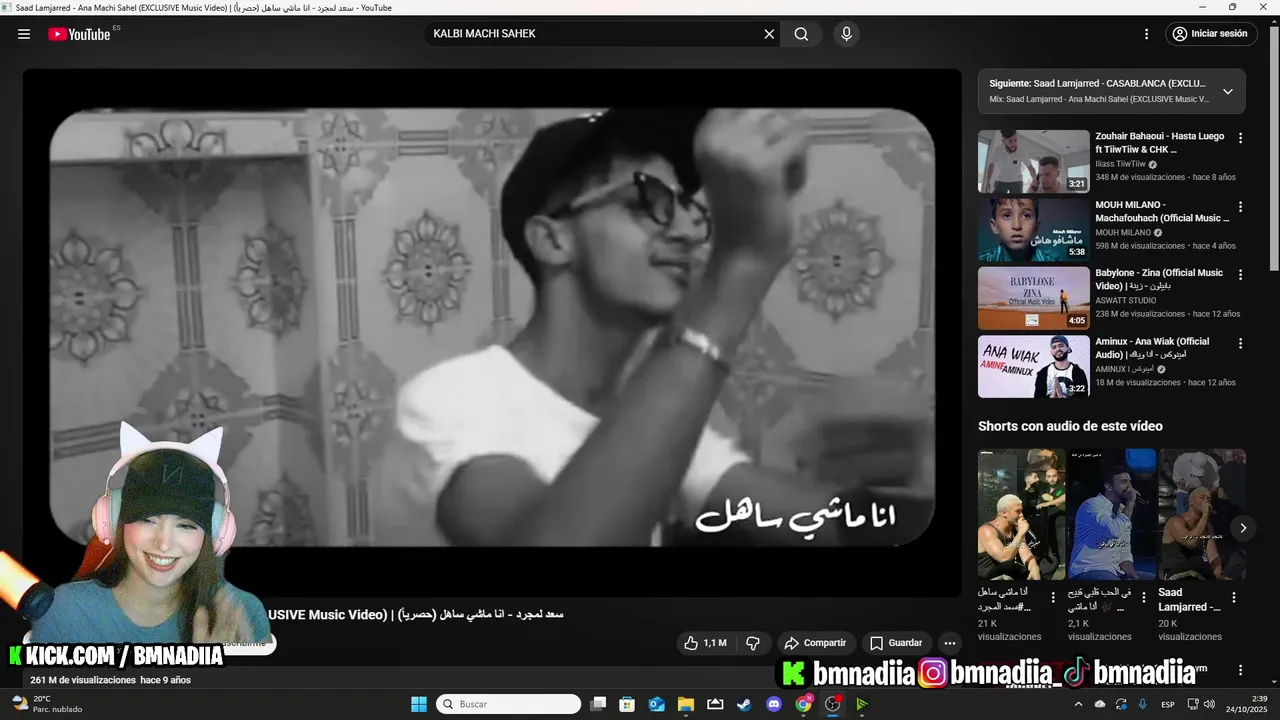Click the ASWATT STUDIO channel name

[x=1126, y=300]
